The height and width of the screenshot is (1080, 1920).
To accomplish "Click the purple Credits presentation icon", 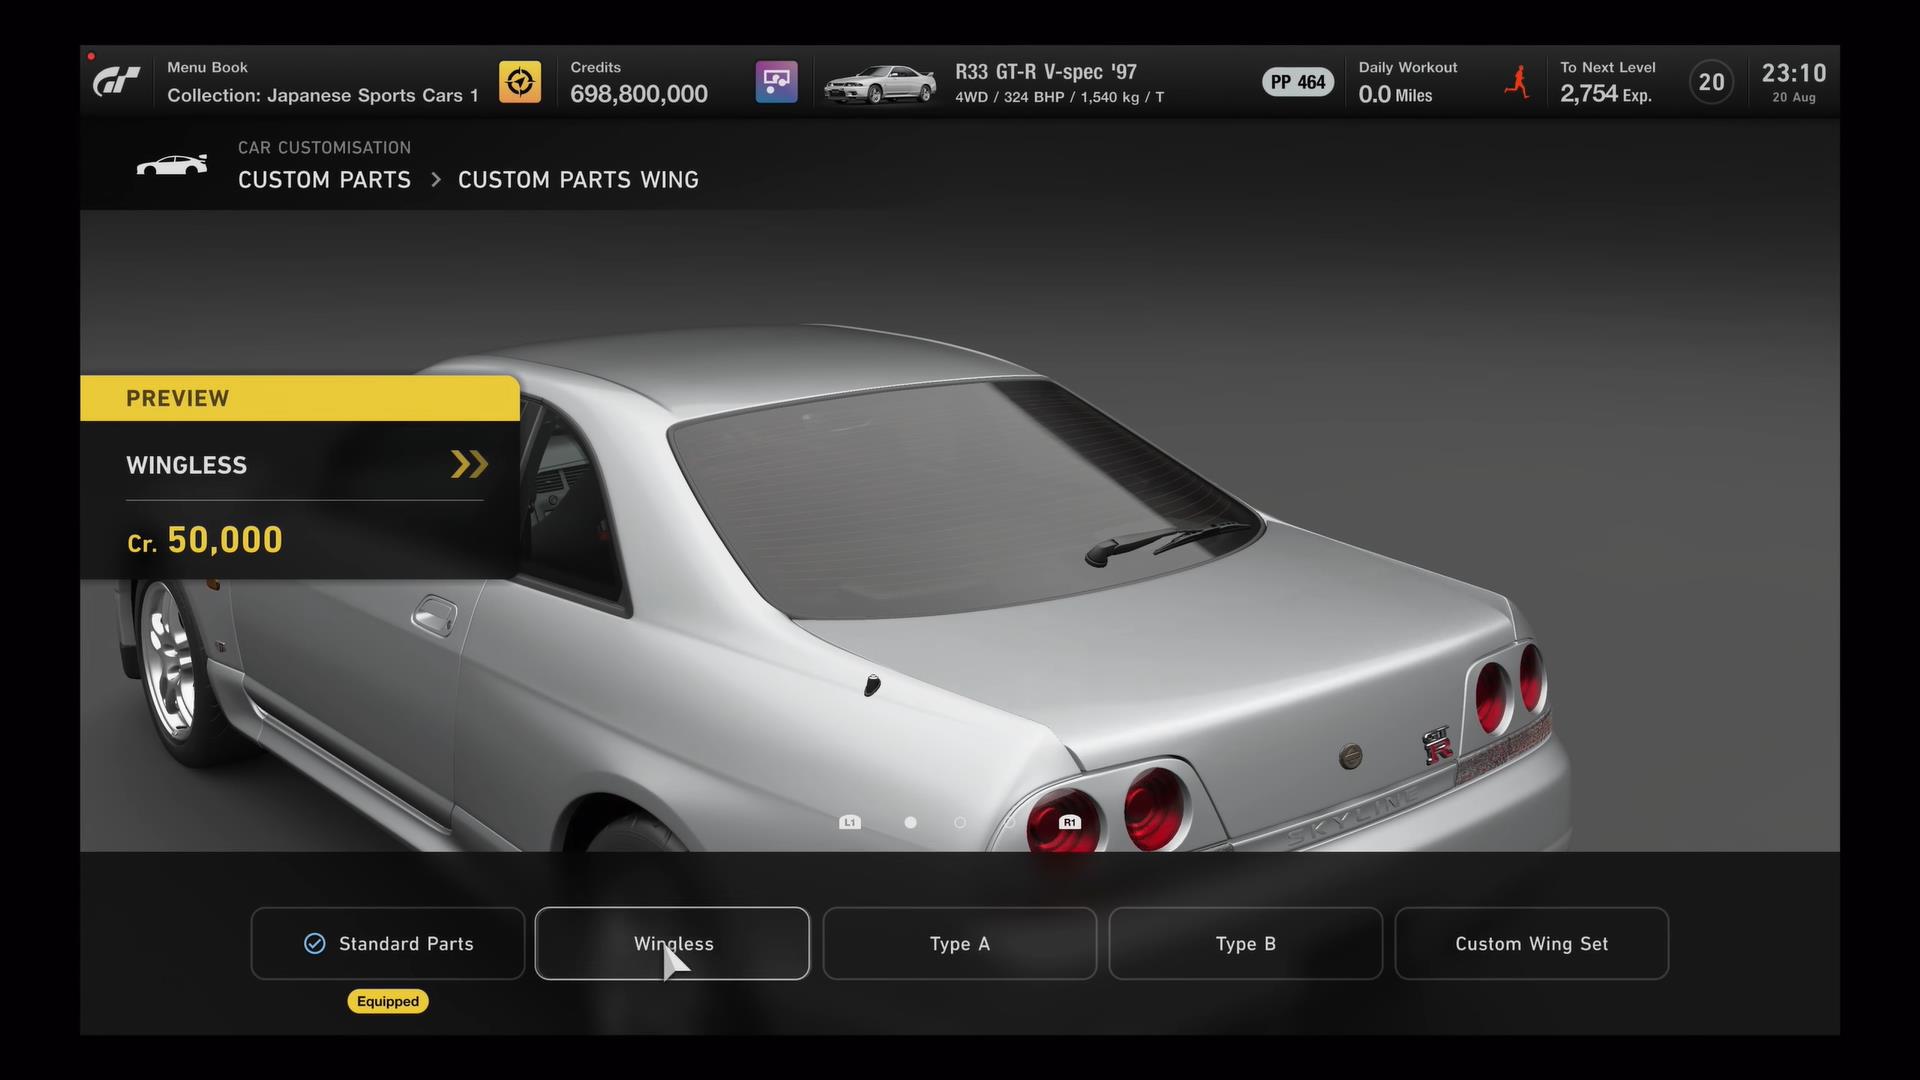I will (776, 82).
